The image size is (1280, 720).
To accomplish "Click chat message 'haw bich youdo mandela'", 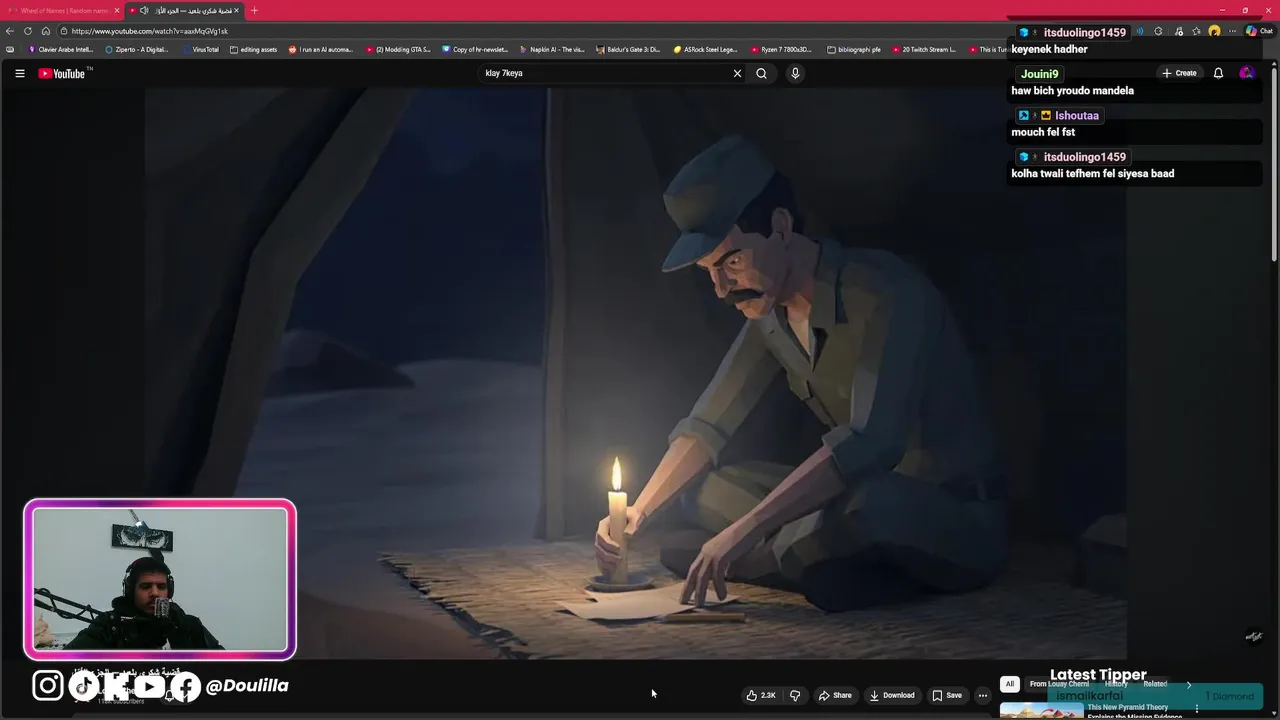I will [x=1072, y=90].
